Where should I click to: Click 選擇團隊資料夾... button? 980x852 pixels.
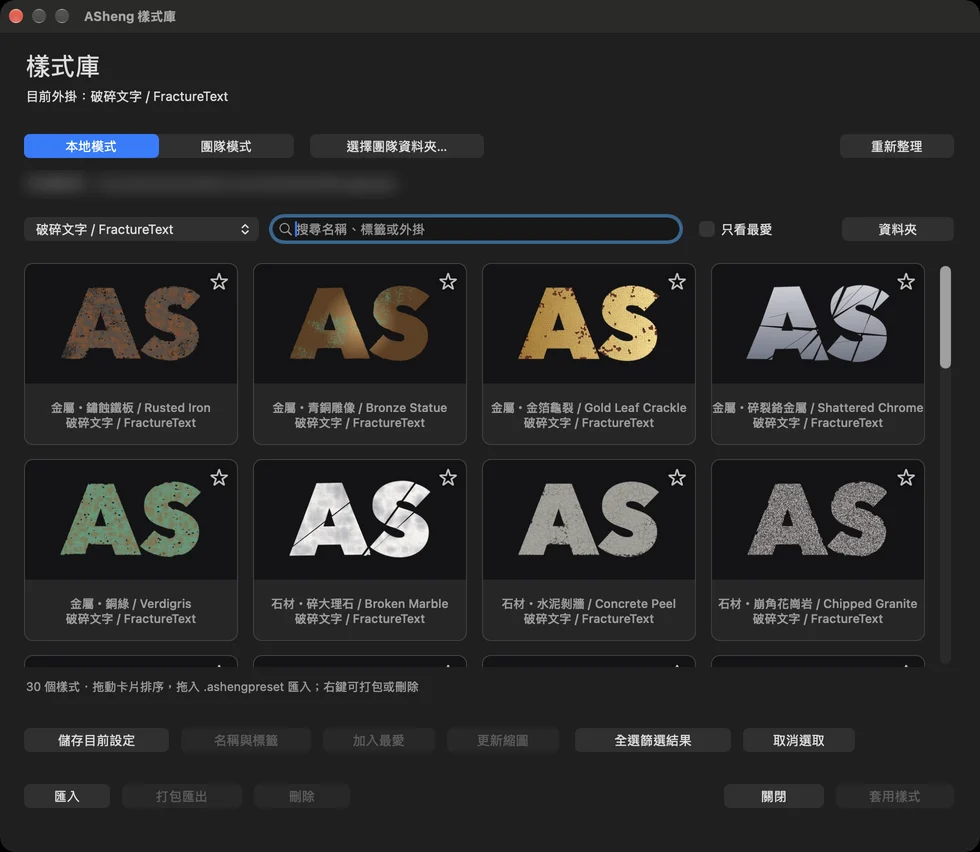397,146
